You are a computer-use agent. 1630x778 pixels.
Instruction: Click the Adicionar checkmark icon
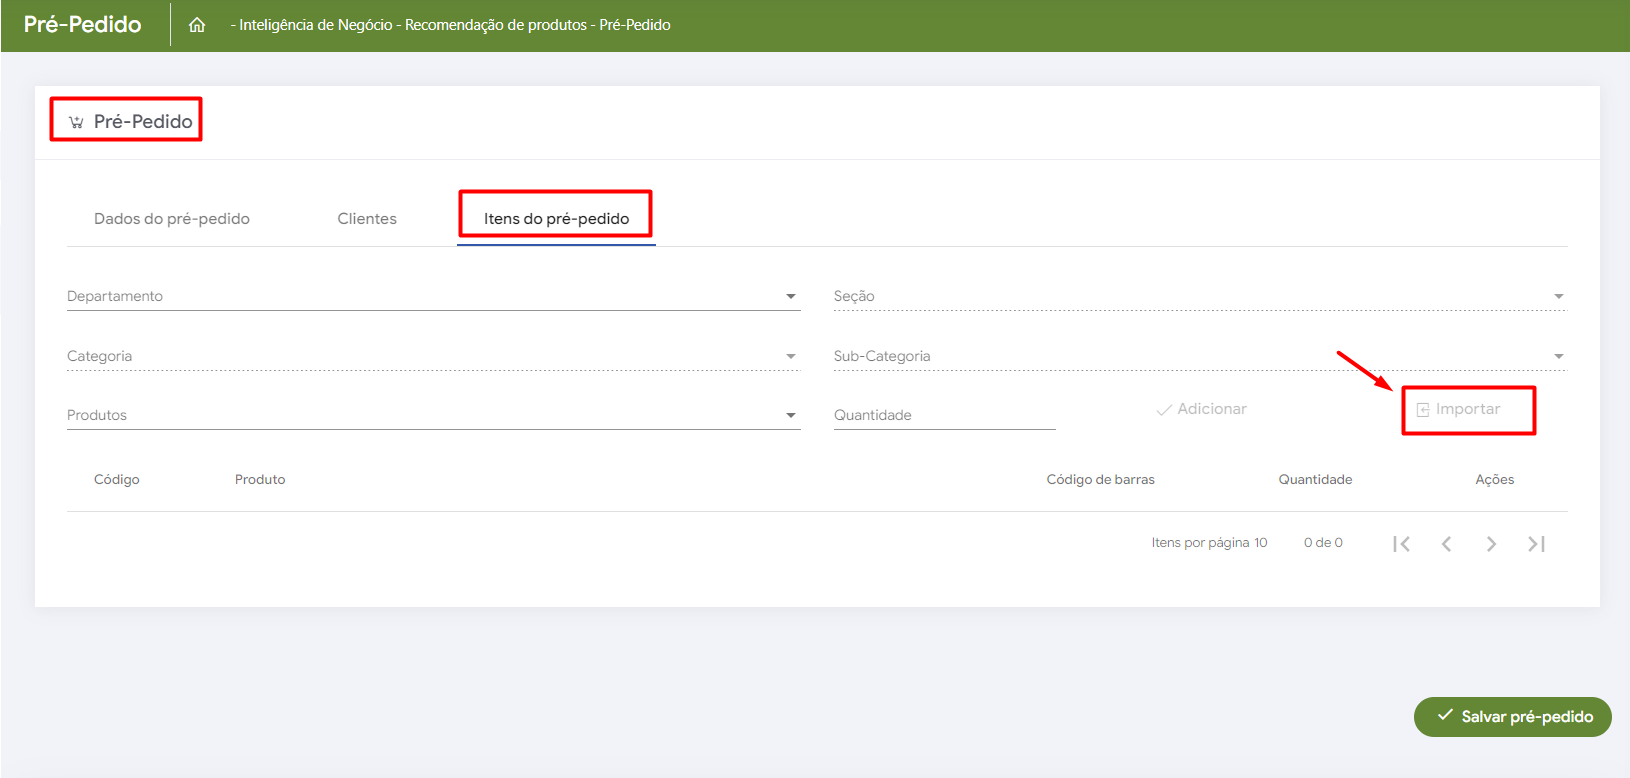pyautogui.click(x=1164, y=410)
